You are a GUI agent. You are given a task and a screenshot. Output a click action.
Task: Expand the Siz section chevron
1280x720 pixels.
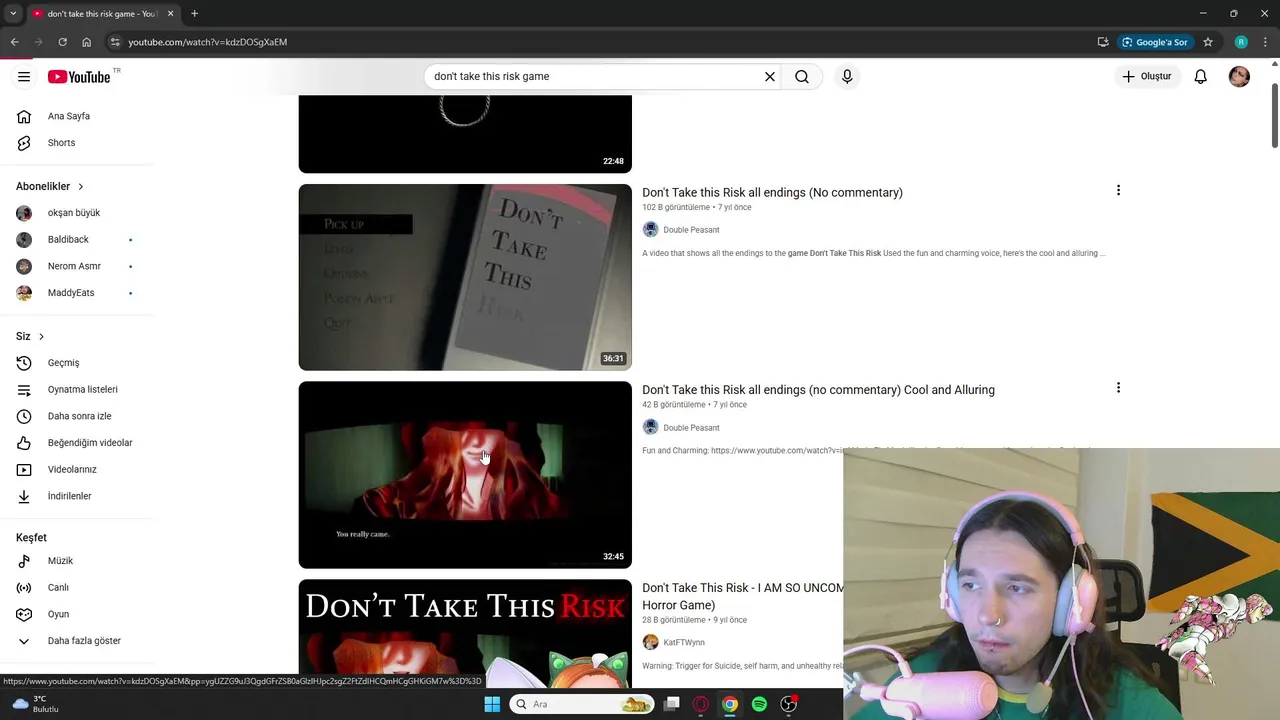click(x=41, y=336)
